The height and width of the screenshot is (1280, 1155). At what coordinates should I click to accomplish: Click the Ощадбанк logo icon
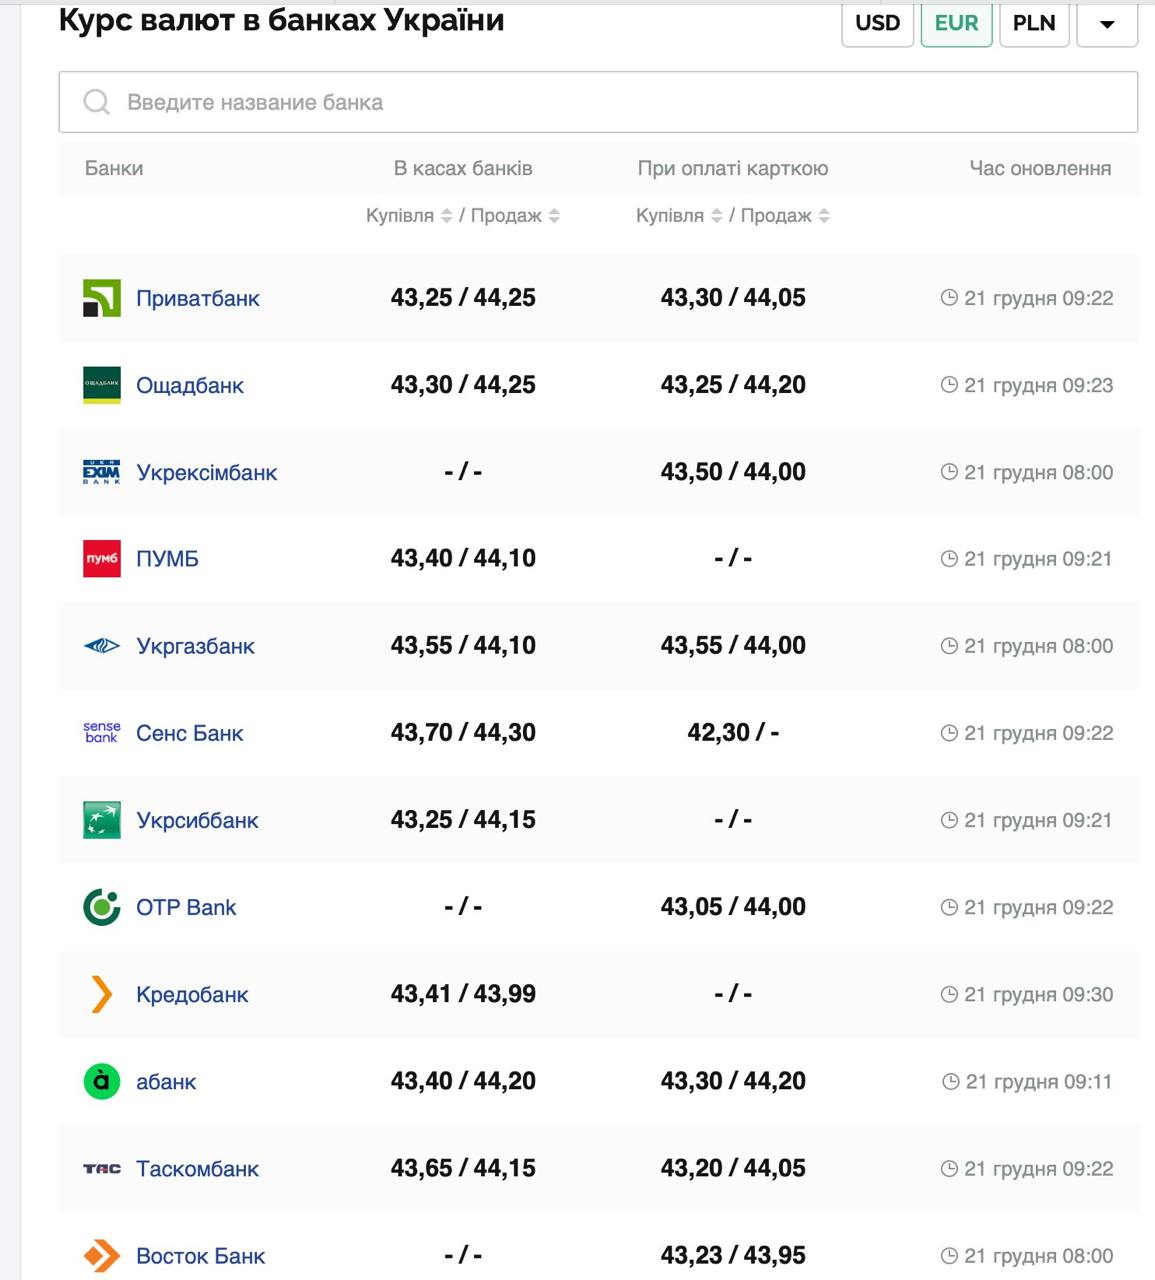click(101, 385)
